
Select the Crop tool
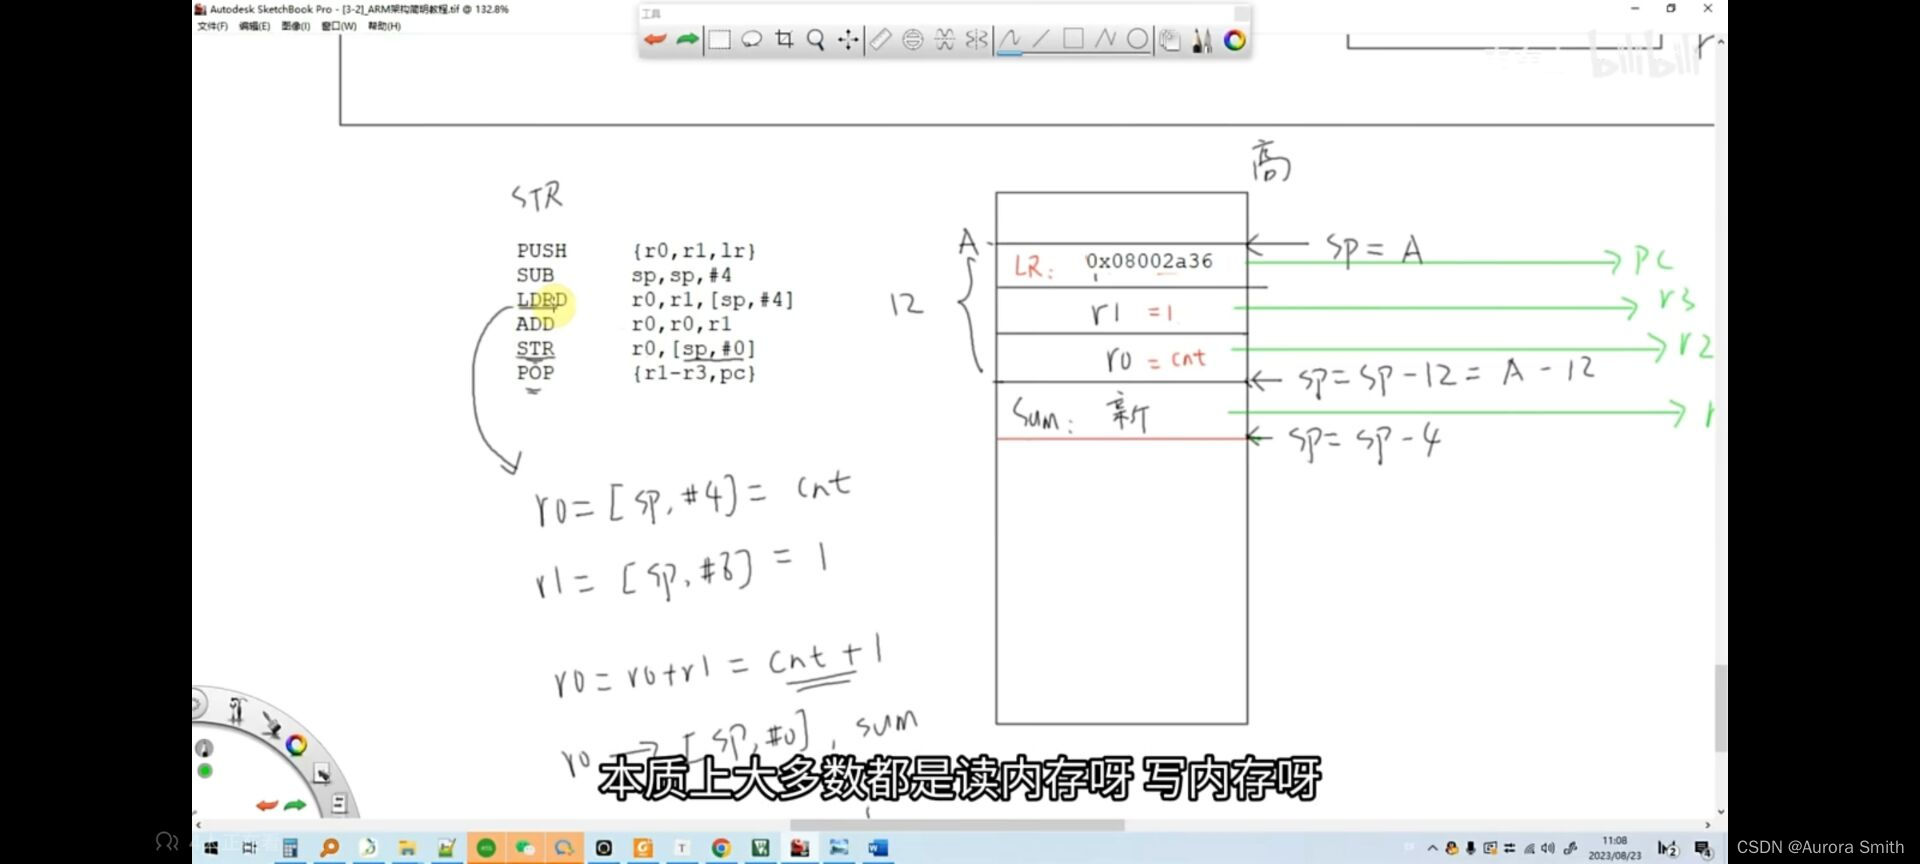784,39
